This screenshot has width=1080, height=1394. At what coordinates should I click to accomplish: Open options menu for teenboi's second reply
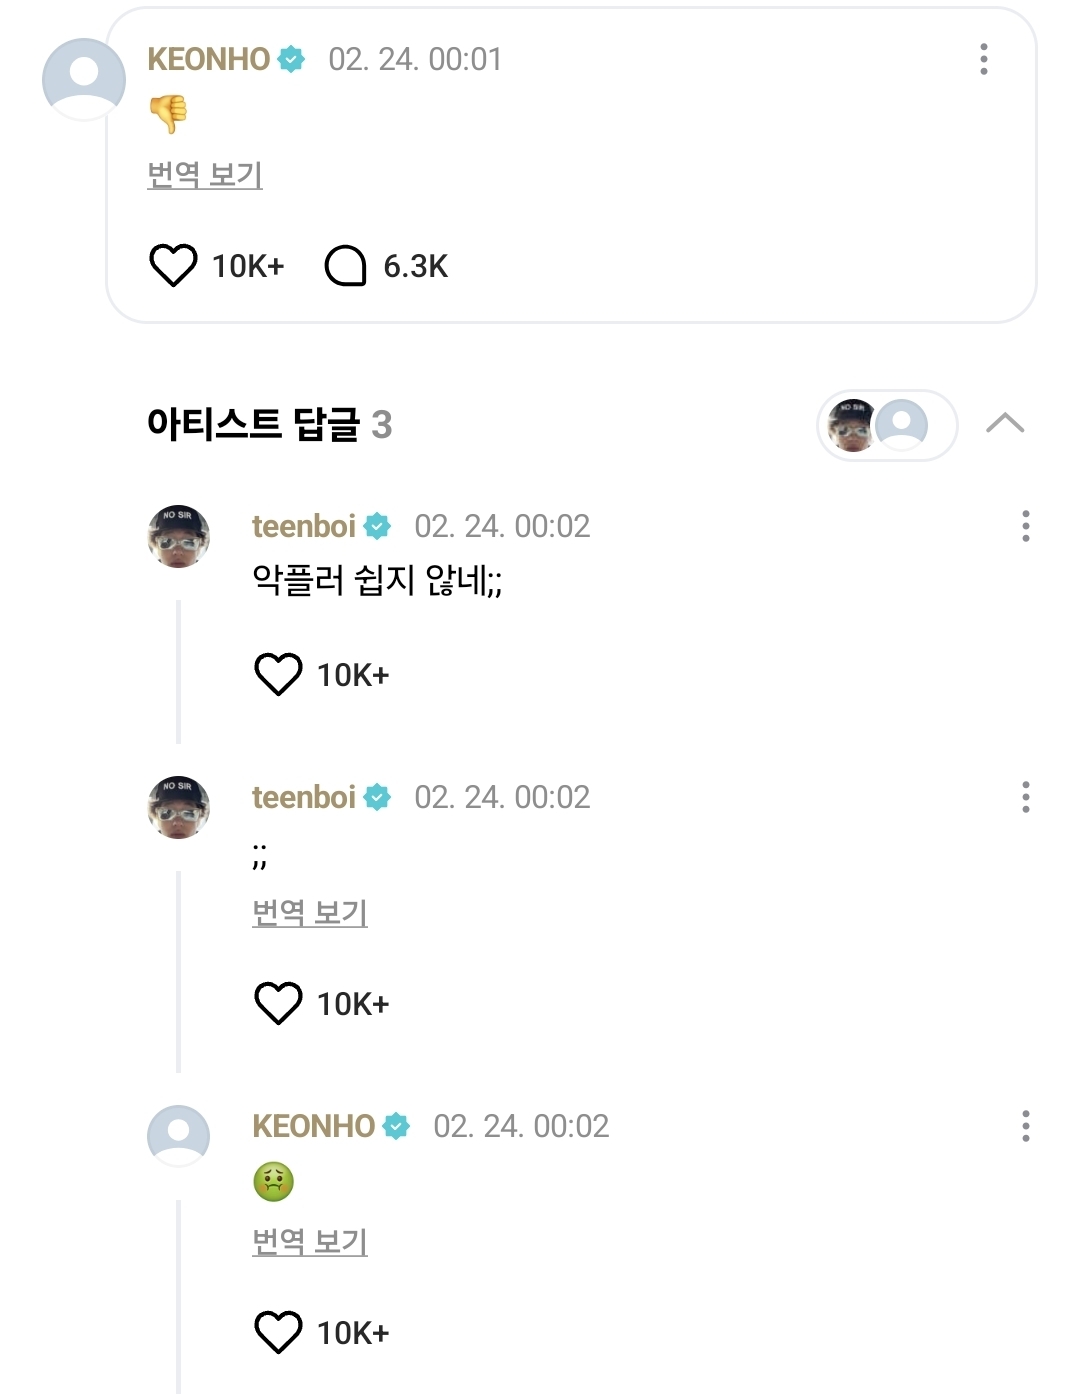1025,797
